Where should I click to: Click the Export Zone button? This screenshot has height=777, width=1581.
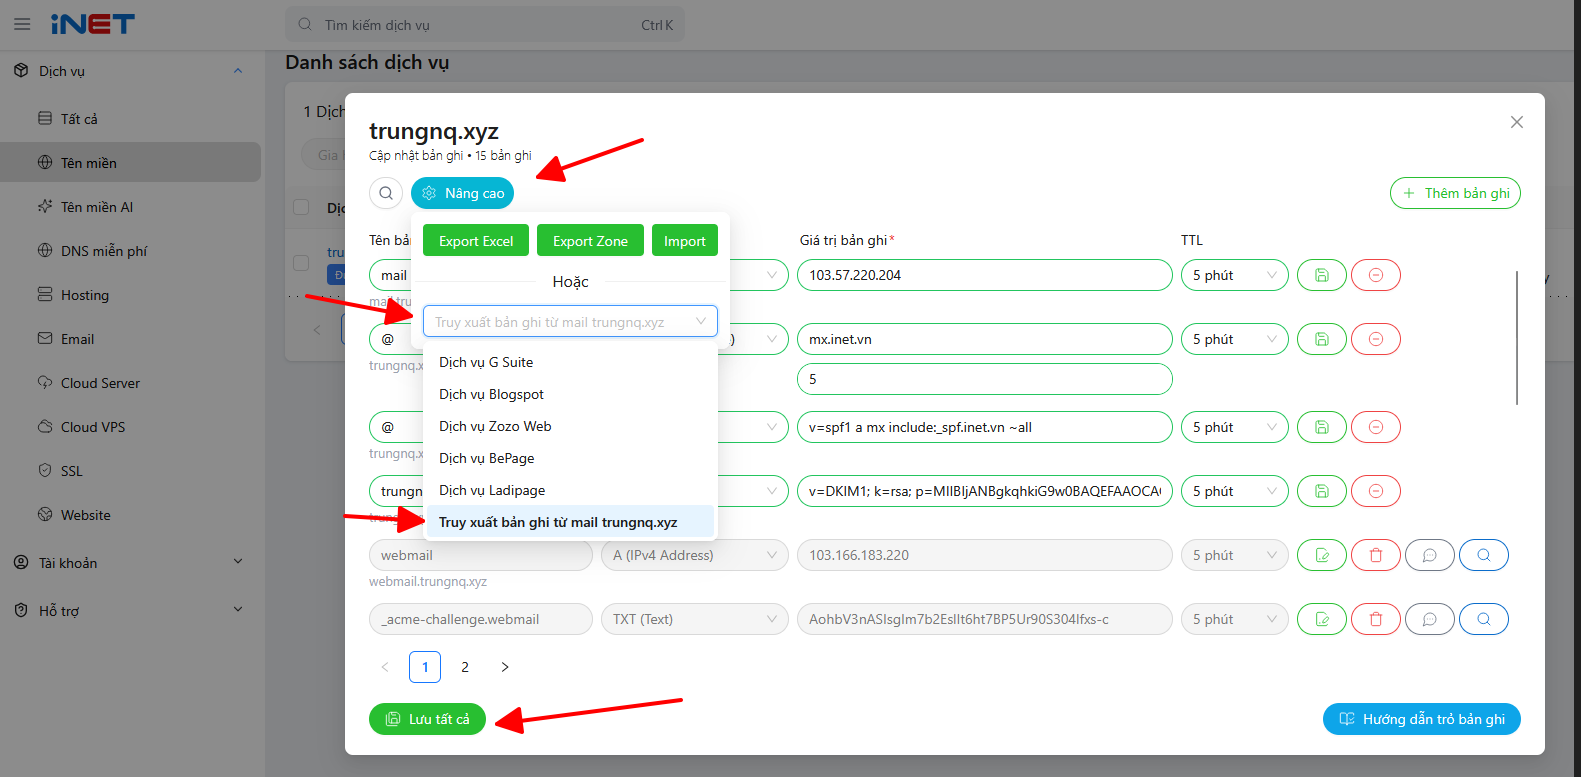point(590,241)
